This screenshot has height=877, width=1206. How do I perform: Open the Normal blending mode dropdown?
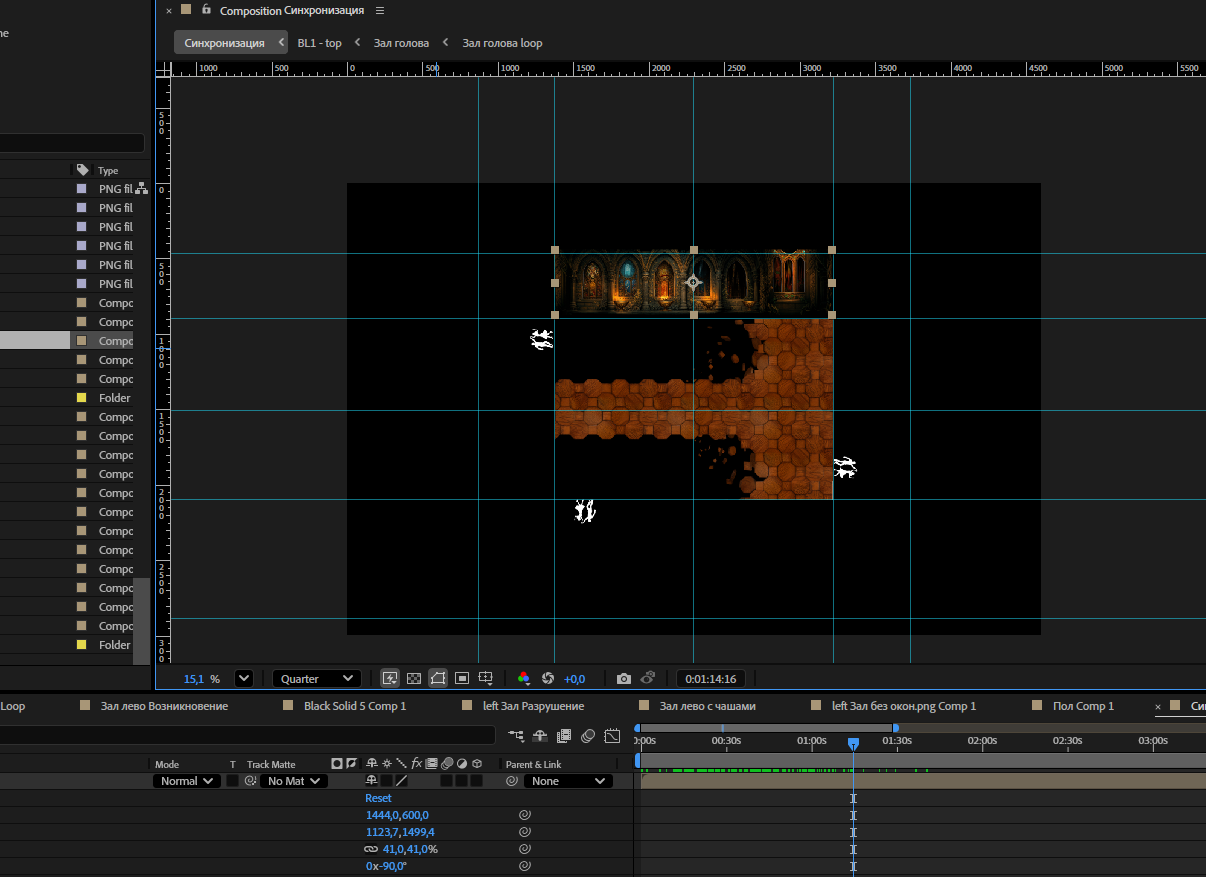(x=187, y=781)
